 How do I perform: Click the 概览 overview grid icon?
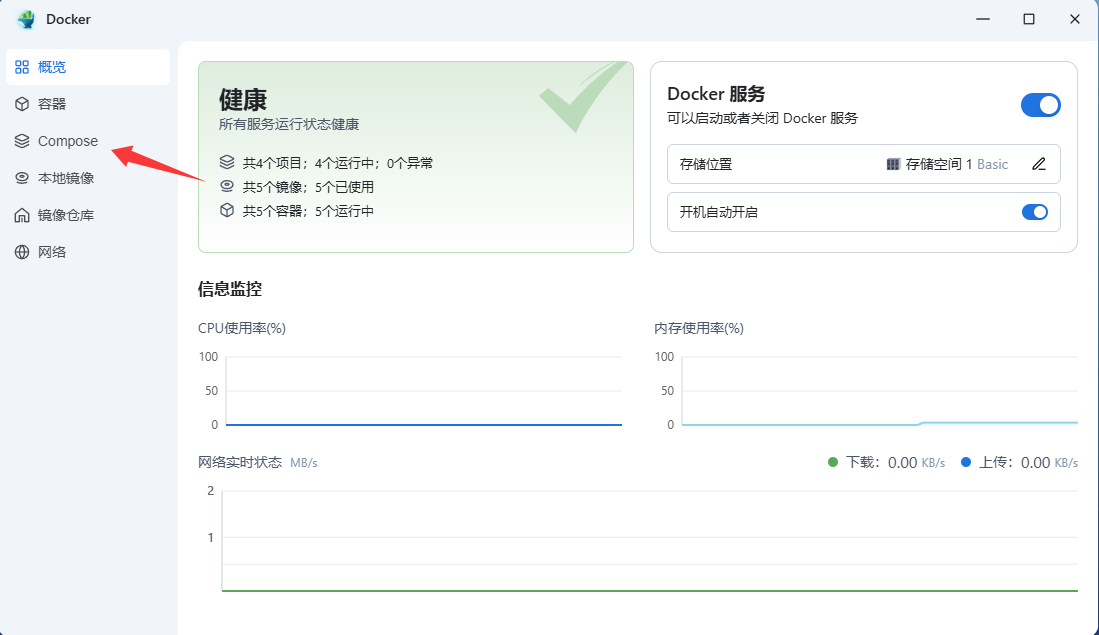pyautogui.click(x=22, y=67)
